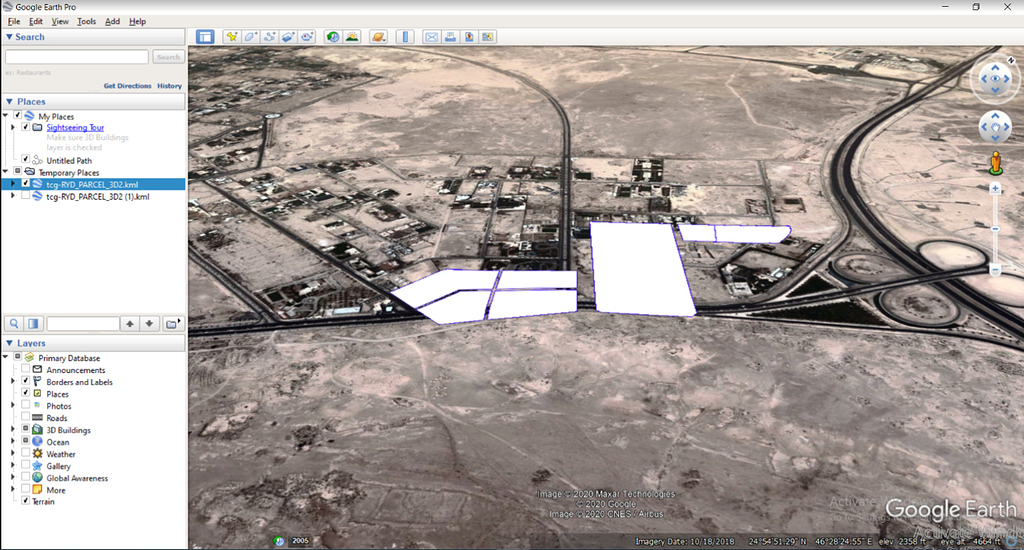Expand the 3D Buildings layer node
Image resolution: width=1024 pixels, height=550 pixels.
click(13, 430)
